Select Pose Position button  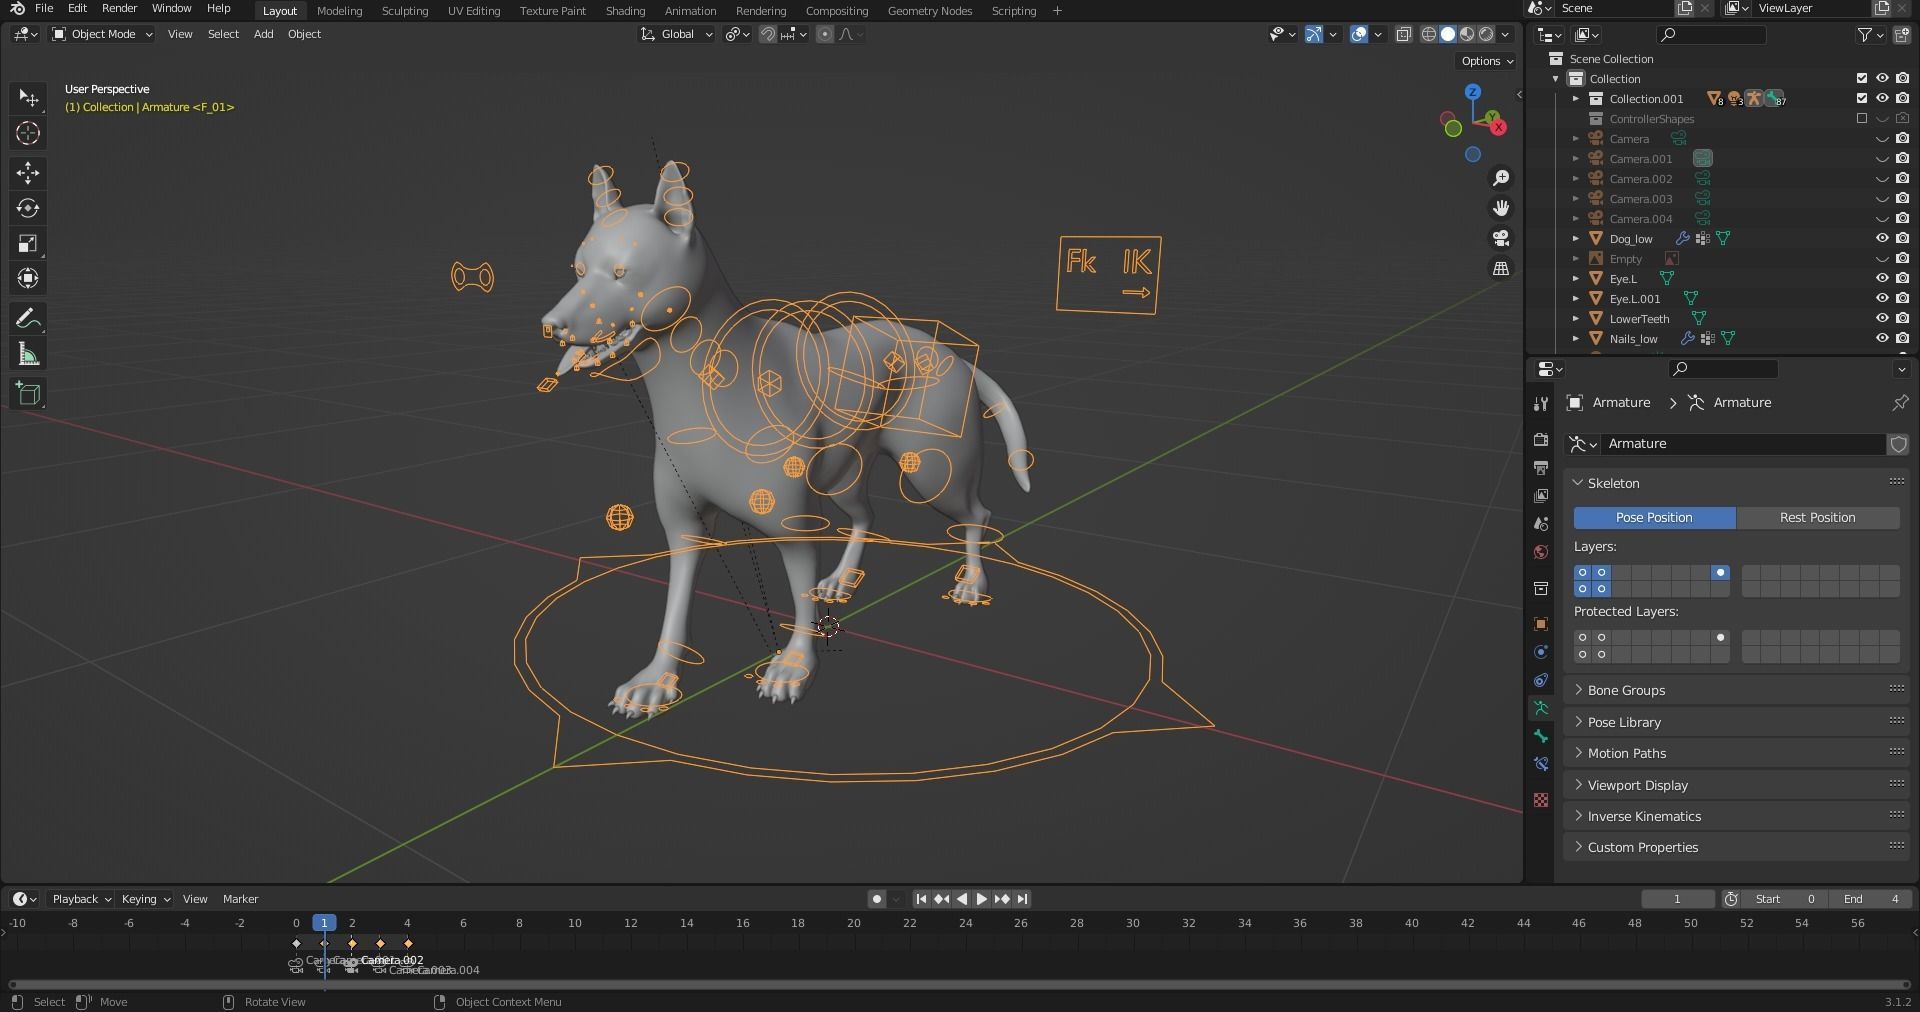point(1654,517)
